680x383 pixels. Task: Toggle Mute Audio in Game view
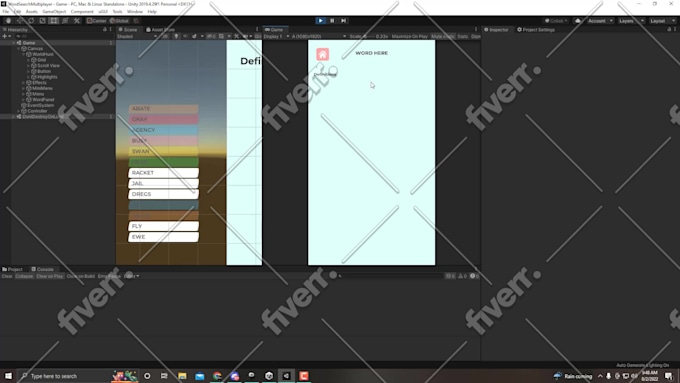443,36
